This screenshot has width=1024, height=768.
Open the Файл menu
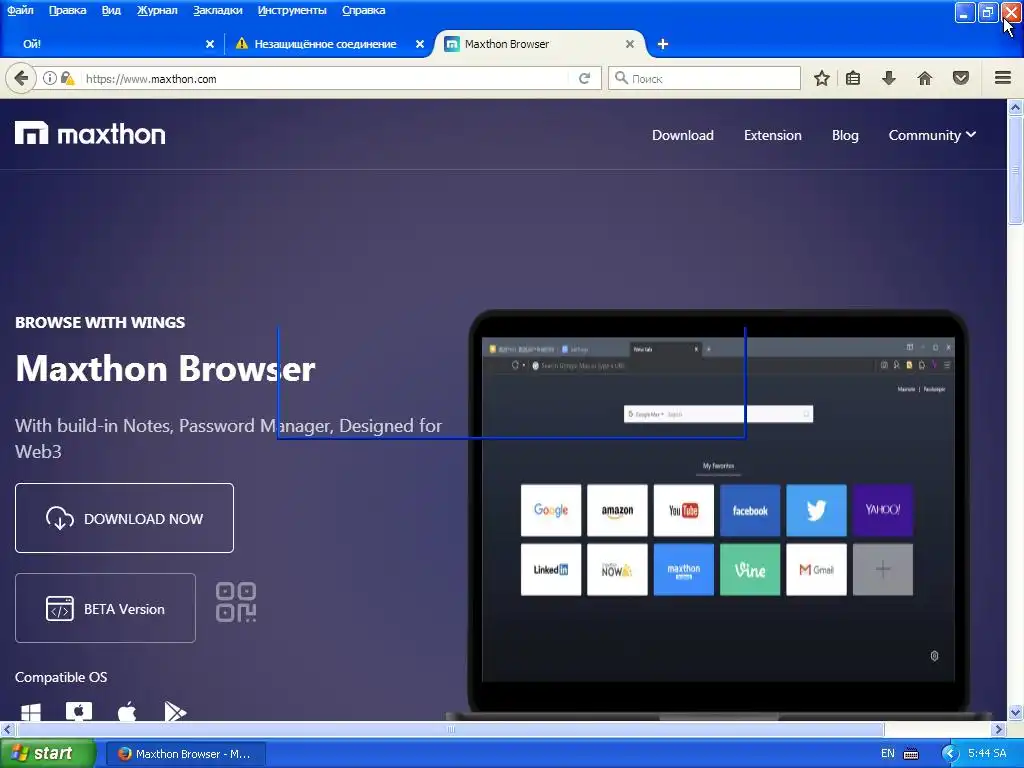click(20, 10)
